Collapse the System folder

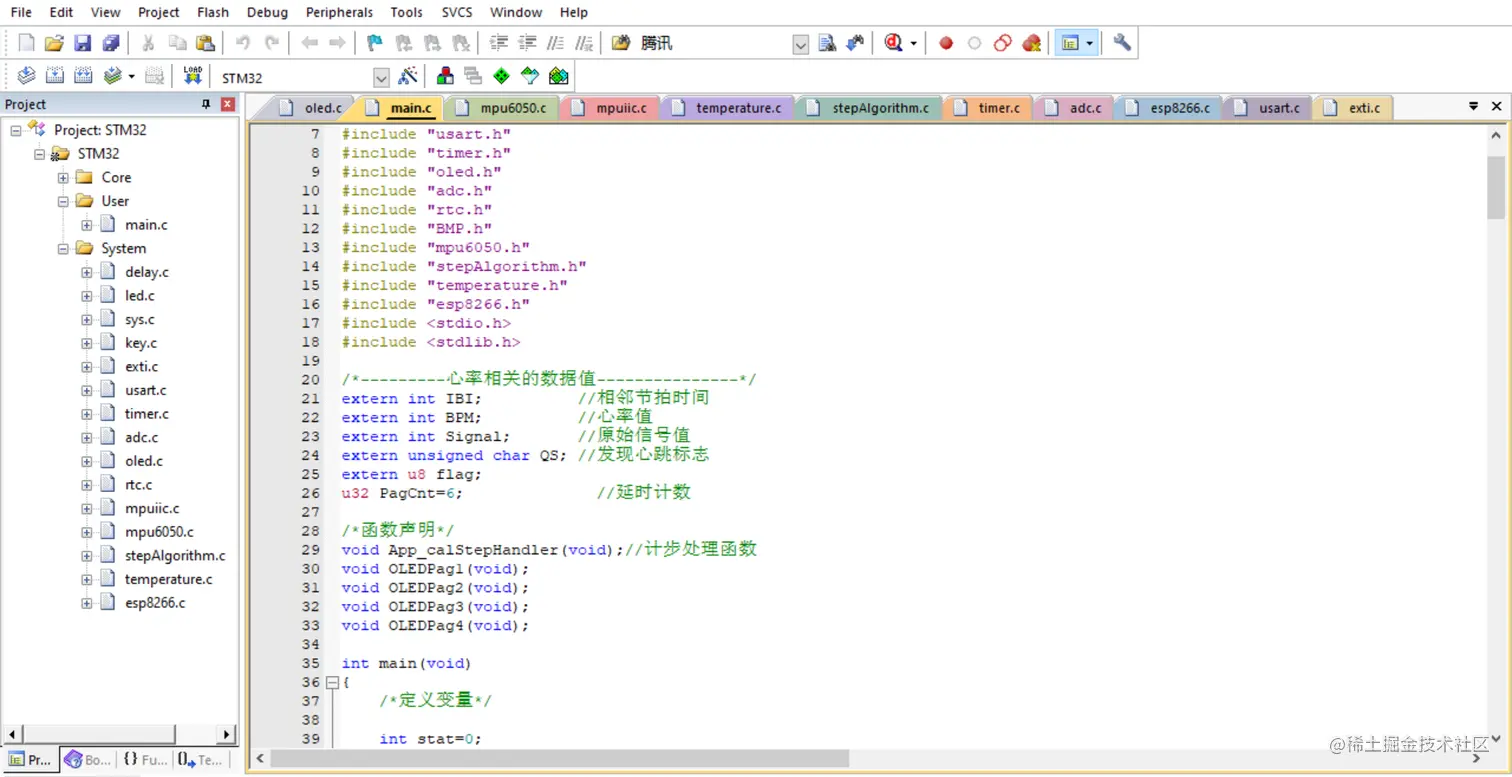point(63,249)
